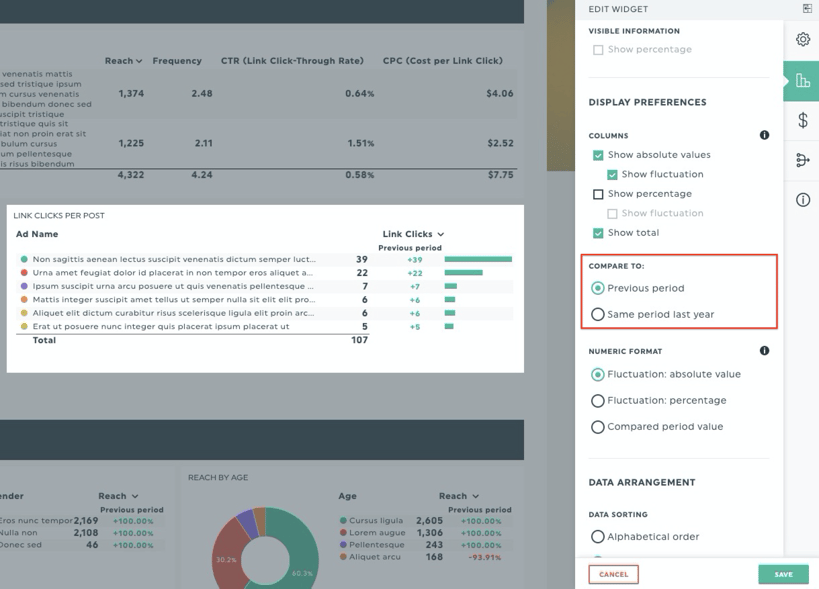
Task: Click the green Save button
Action: (x=783, y=574)
